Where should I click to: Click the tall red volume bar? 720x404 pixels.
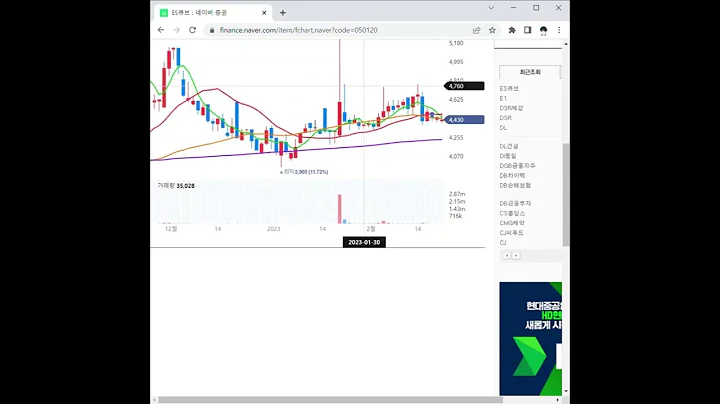[340, 209]
